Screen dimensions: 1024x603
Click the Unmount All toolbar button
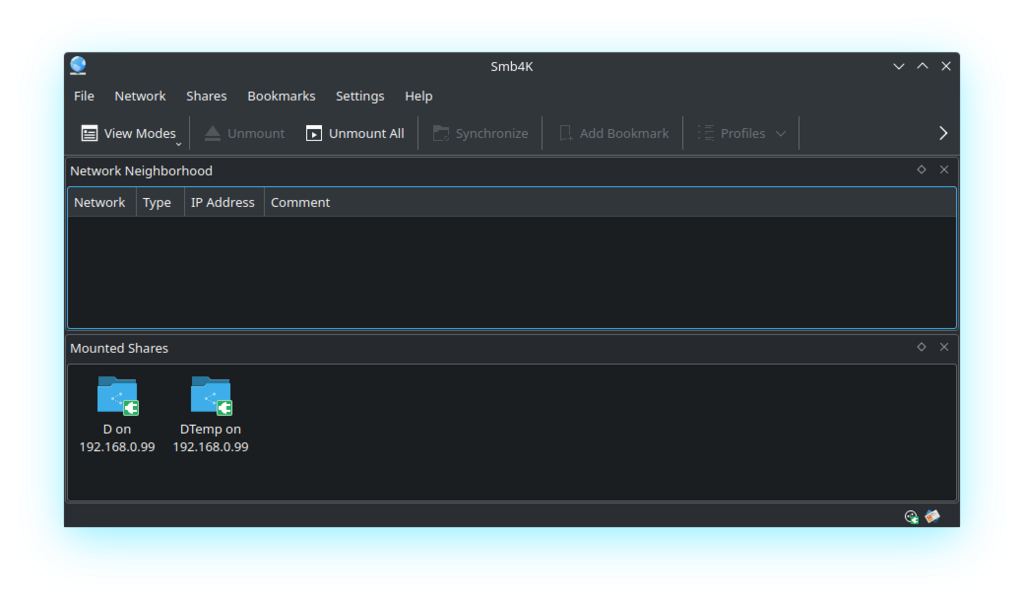(x=355, y=133)
